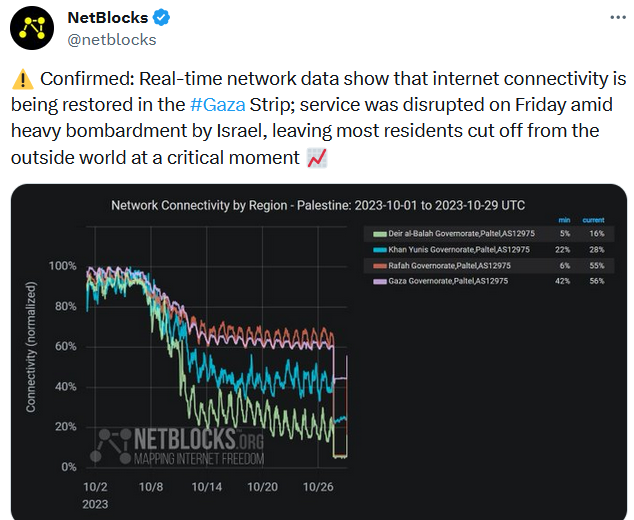Click the 10/26 date on the x-axis
Viewport: 634px width, 520px height.
point(319,486)
